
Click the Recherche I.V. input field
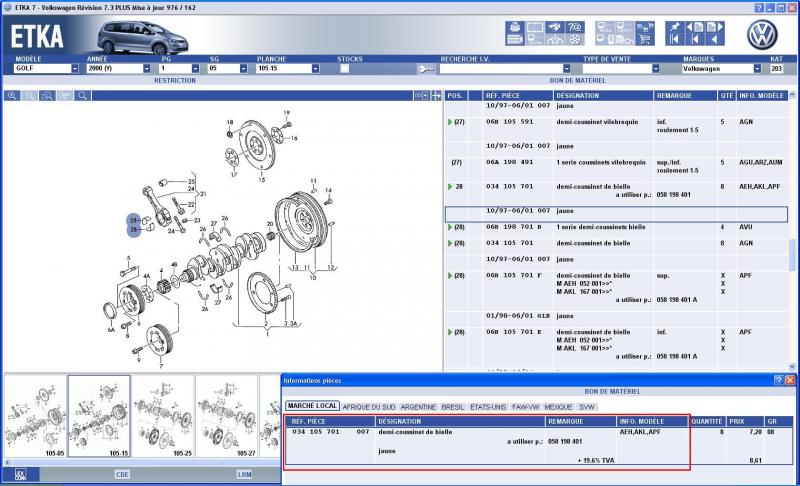tap(502, 68)
